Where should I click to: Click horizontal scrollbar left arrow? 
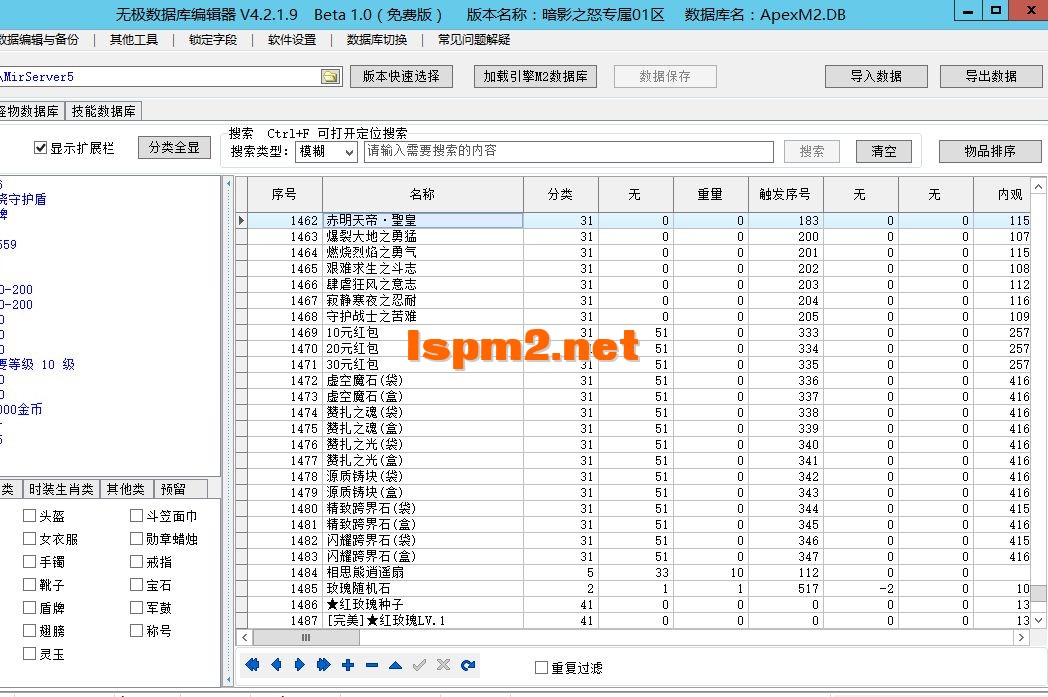(245, 638)
